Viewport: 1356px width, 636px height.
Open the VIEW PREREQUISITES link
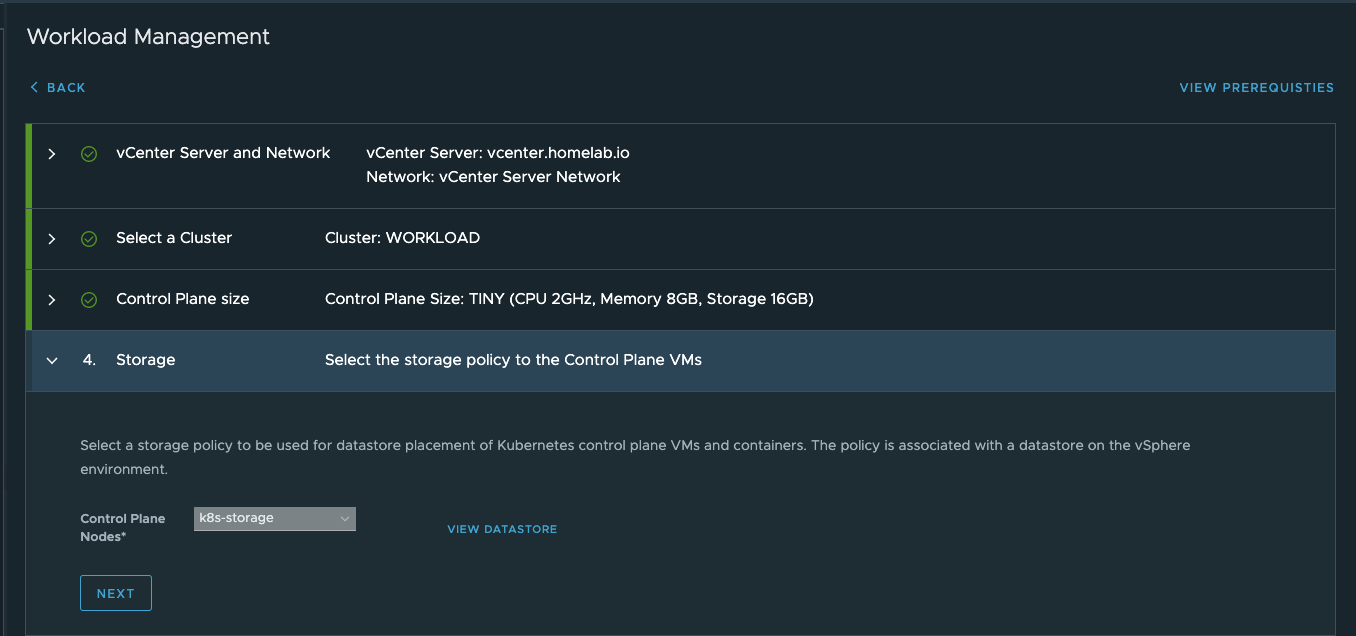(x=1256, y=88)
